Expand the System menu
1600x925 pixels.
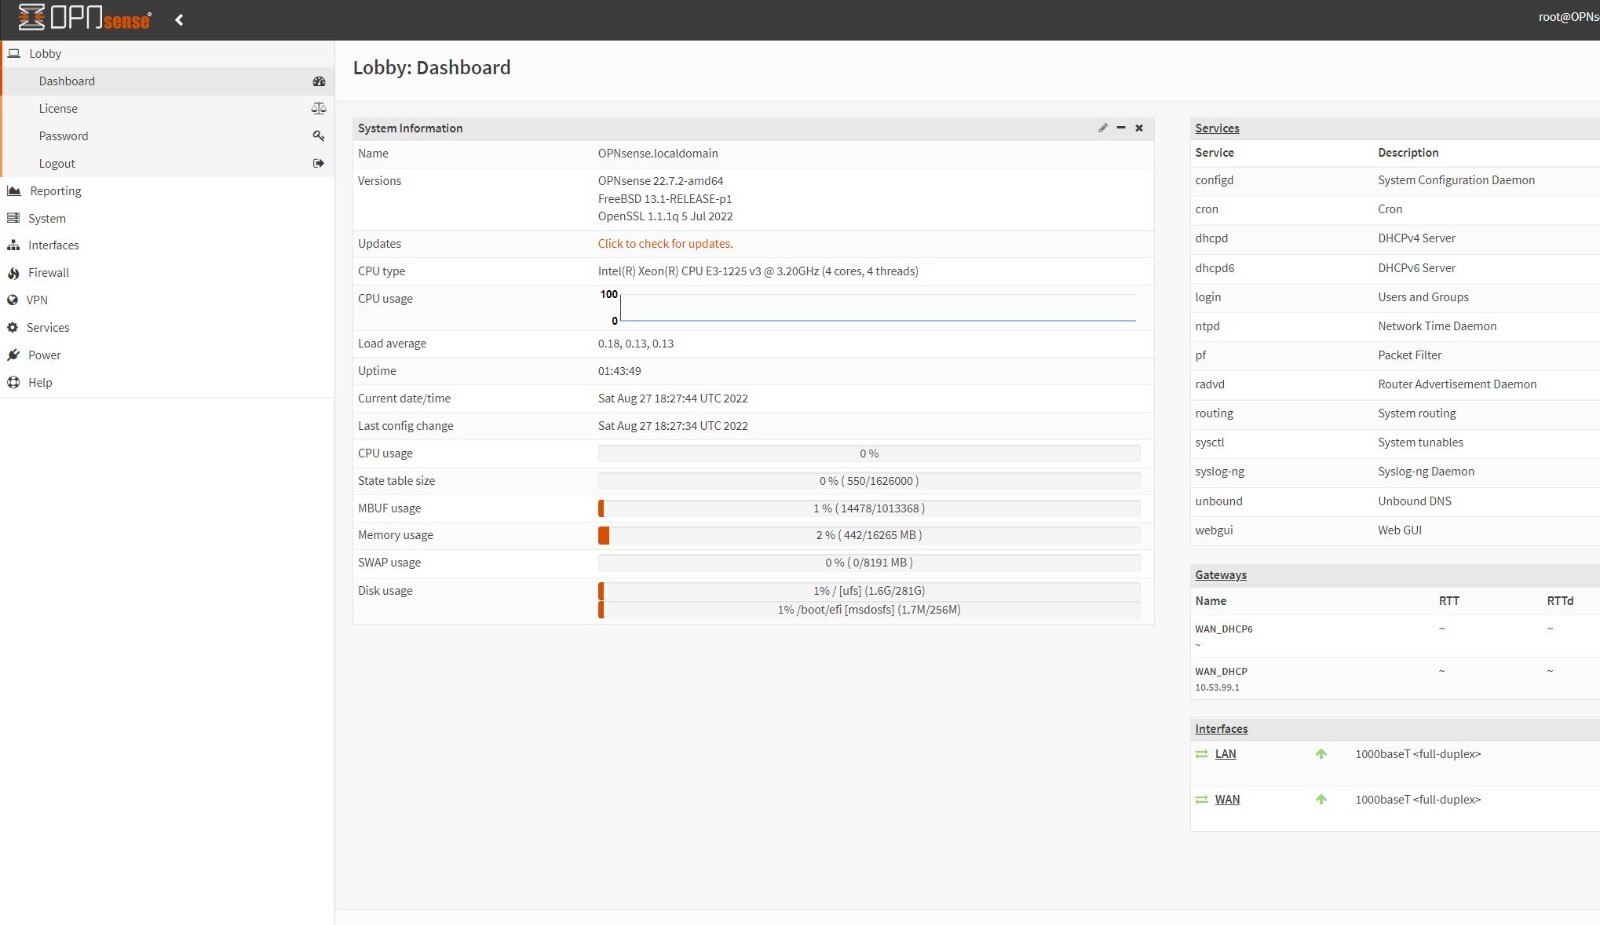point(167,218)
